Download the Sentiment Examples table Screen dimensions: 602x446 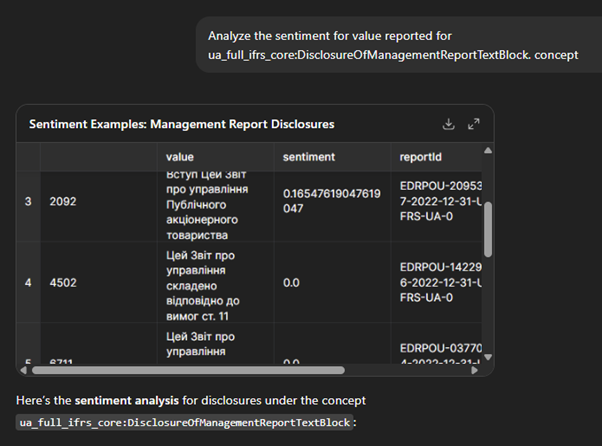449,124
